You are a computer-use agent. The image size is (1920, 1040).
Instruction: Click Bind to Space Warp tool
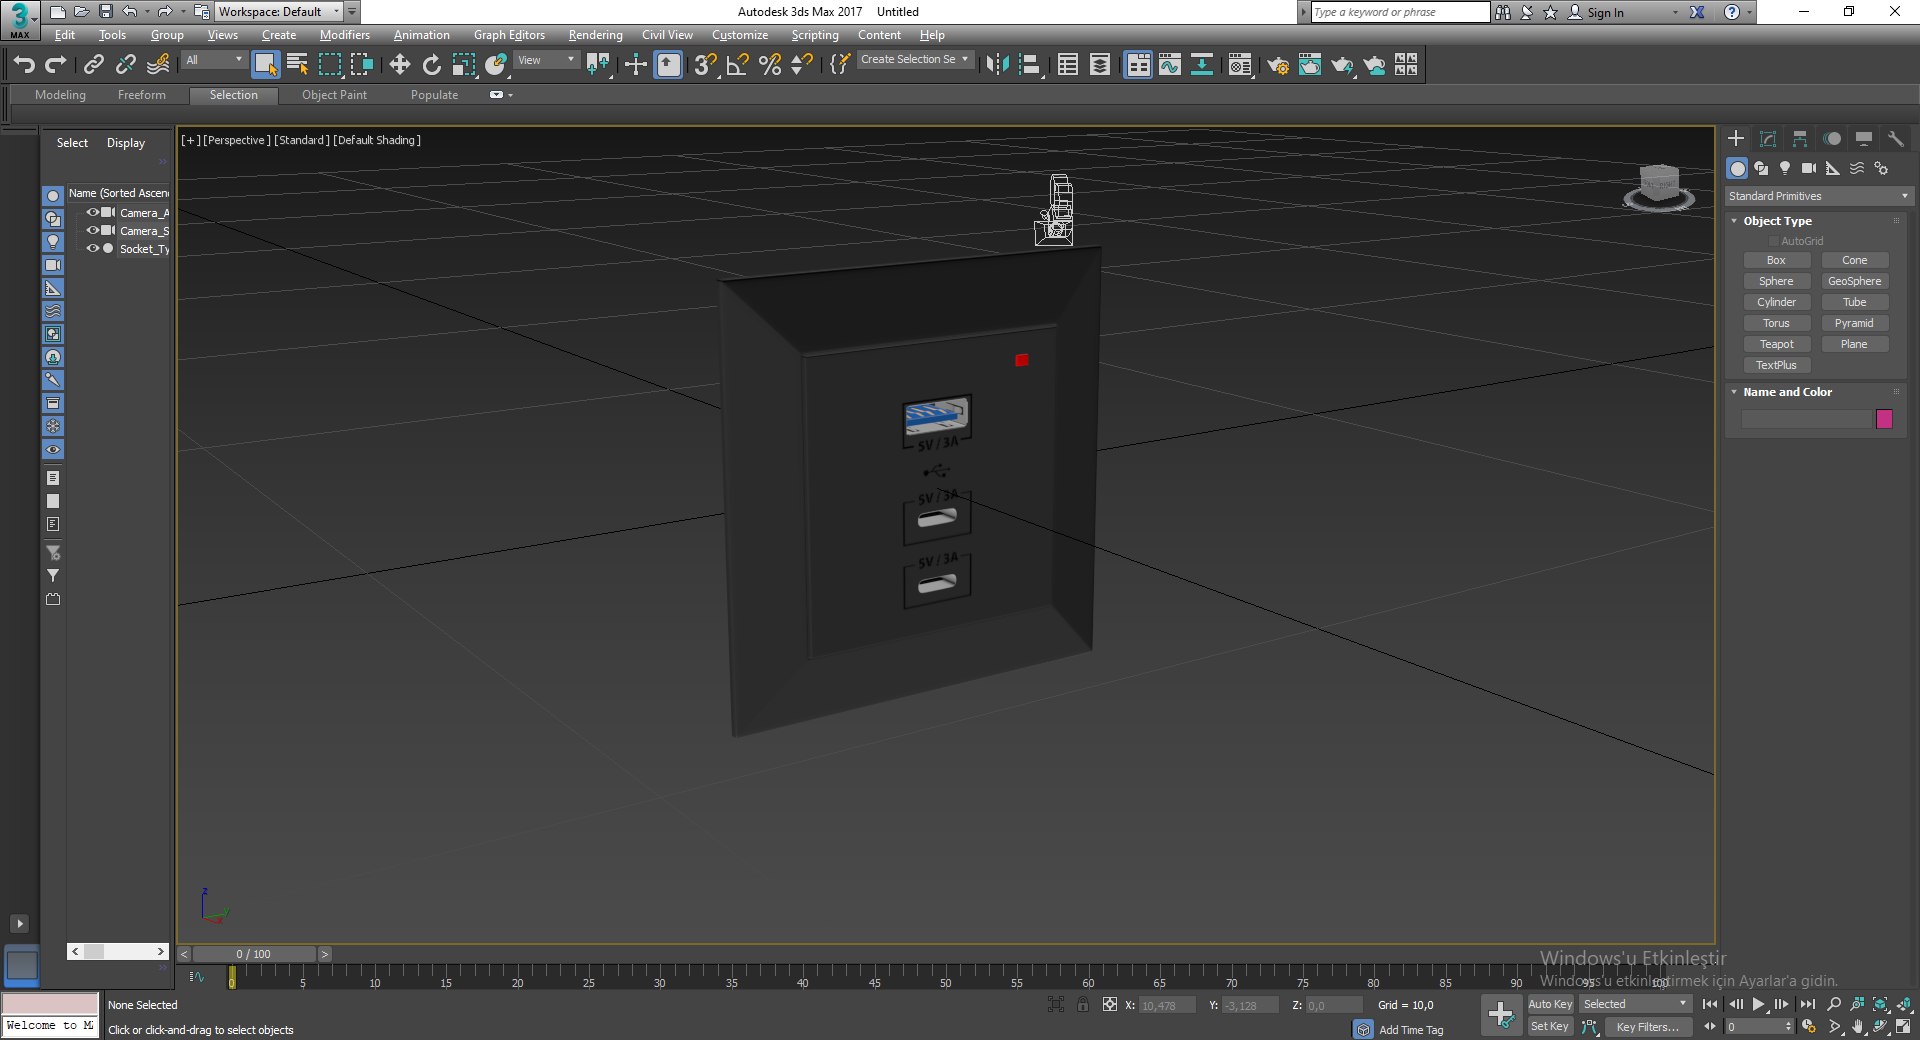158,65
